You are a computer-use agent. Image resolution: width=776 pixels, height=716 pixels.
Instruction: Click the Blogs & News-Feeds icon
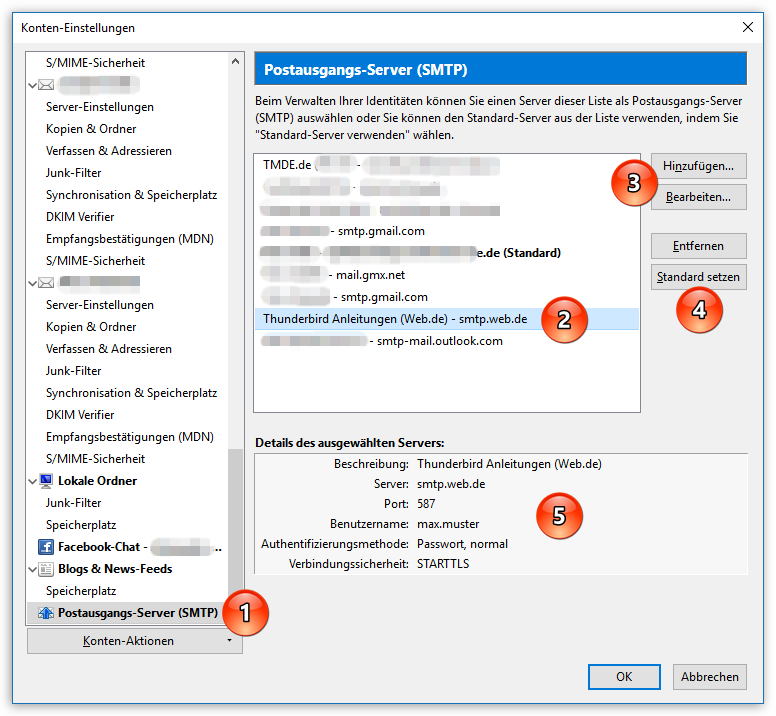pos(46,569)
